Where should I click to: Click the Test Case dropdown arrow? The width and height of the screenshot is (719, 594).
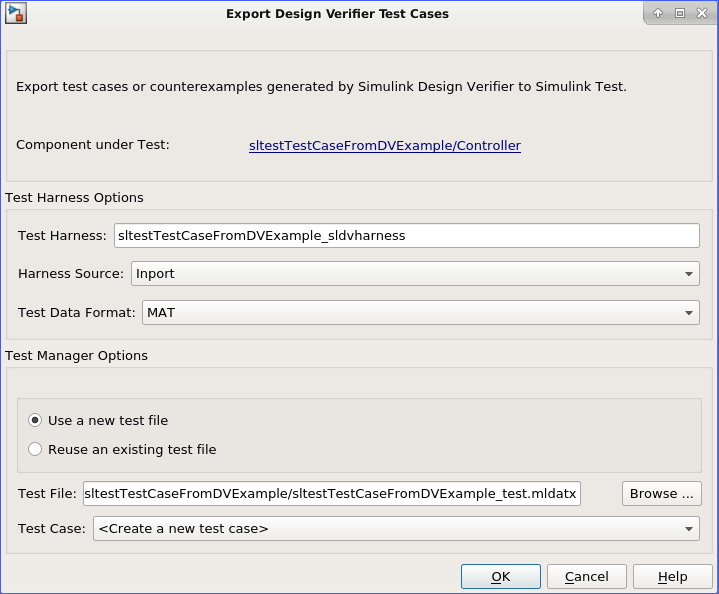click(x=690, y=529)
